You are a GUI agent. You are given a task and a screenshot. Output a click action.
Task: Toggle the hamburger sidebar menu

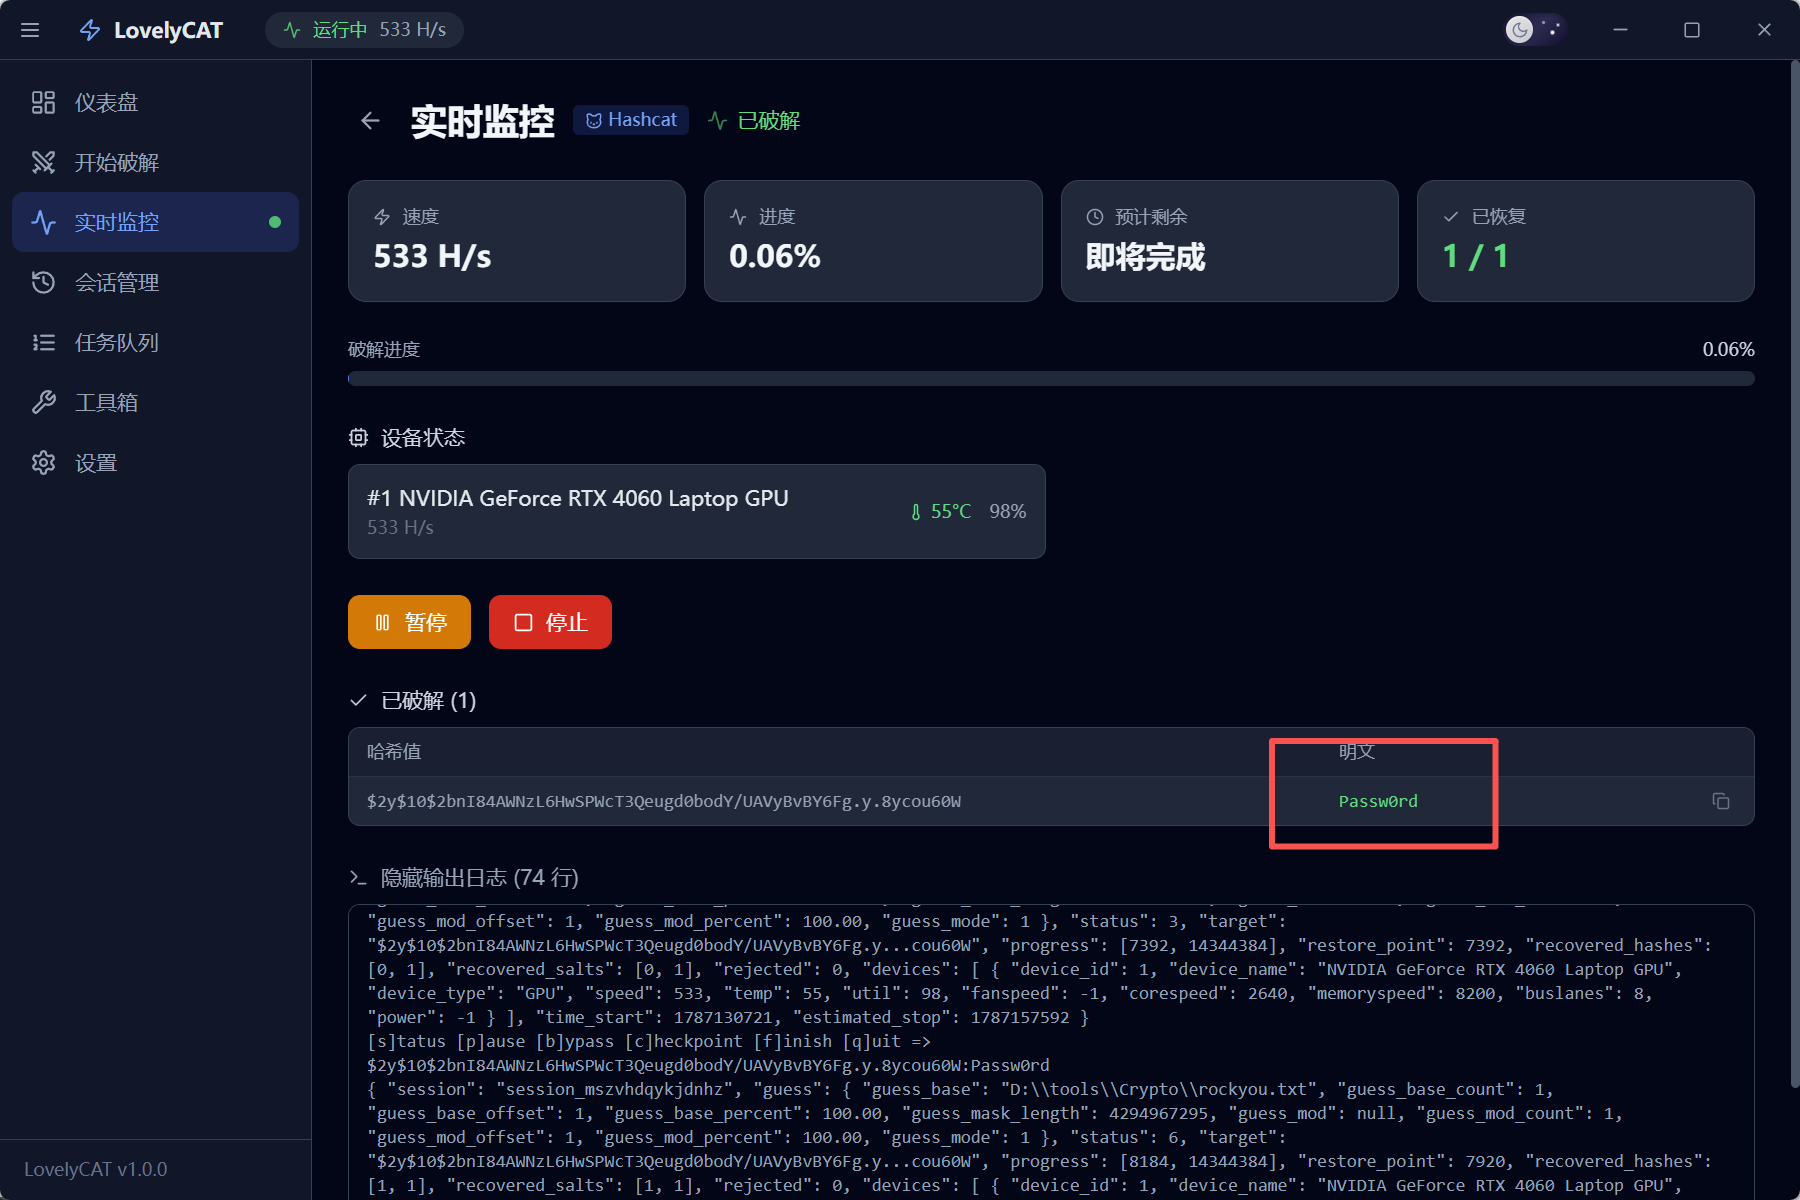tap(30, 30)
